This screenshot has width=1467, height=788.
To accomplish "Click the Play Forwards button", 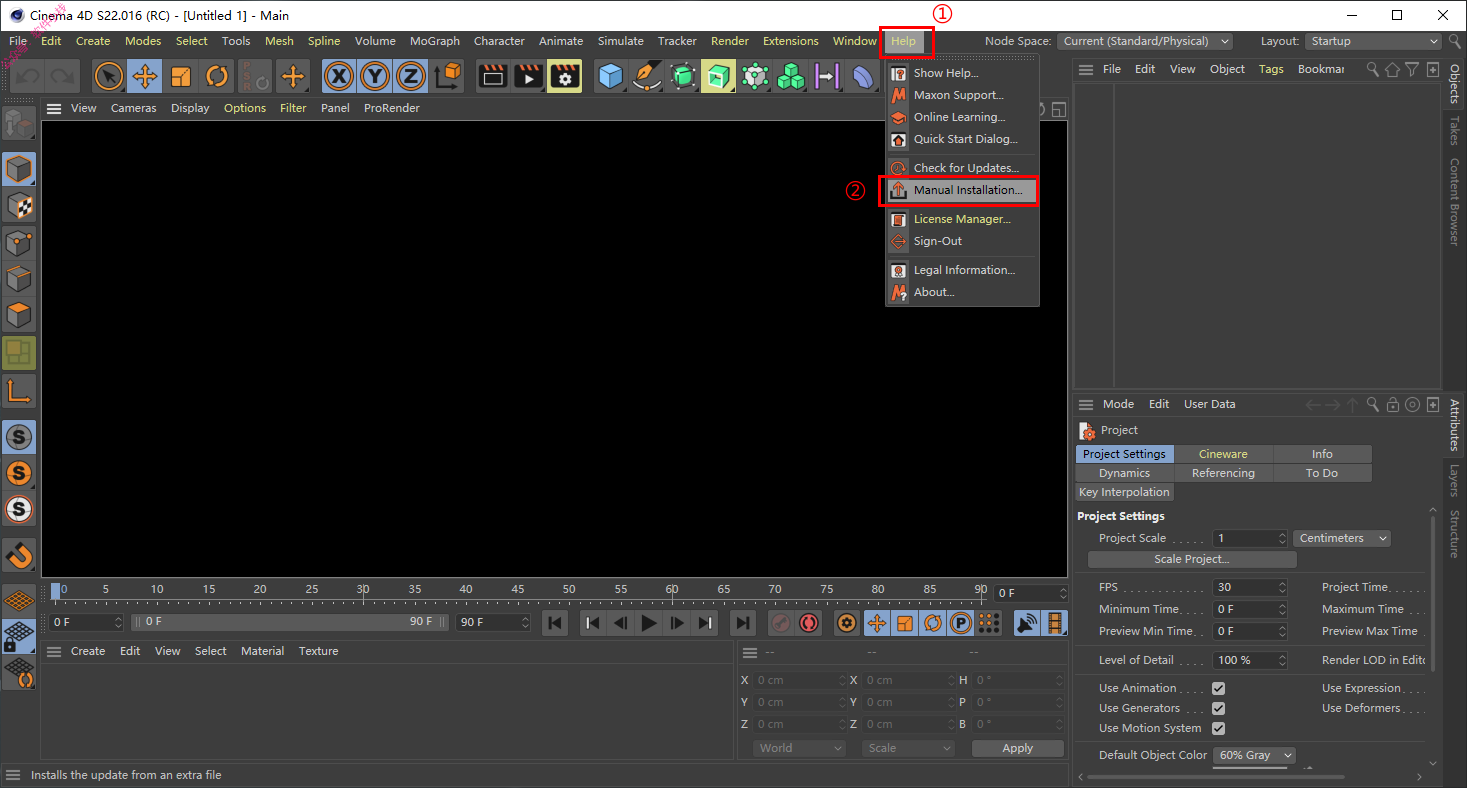I will pyautogui.click(x=649, y=623).
